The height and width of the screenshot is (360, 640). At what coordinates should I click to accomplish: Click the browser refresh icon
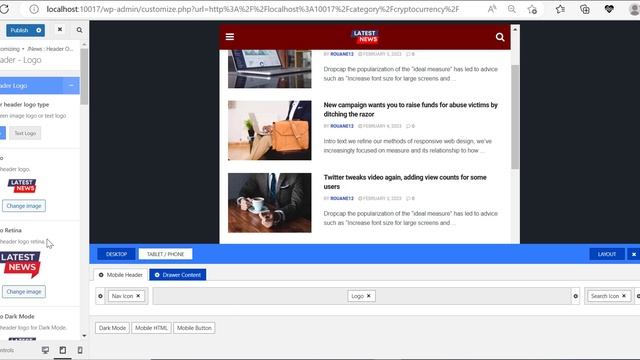click(x=4, y=9)
